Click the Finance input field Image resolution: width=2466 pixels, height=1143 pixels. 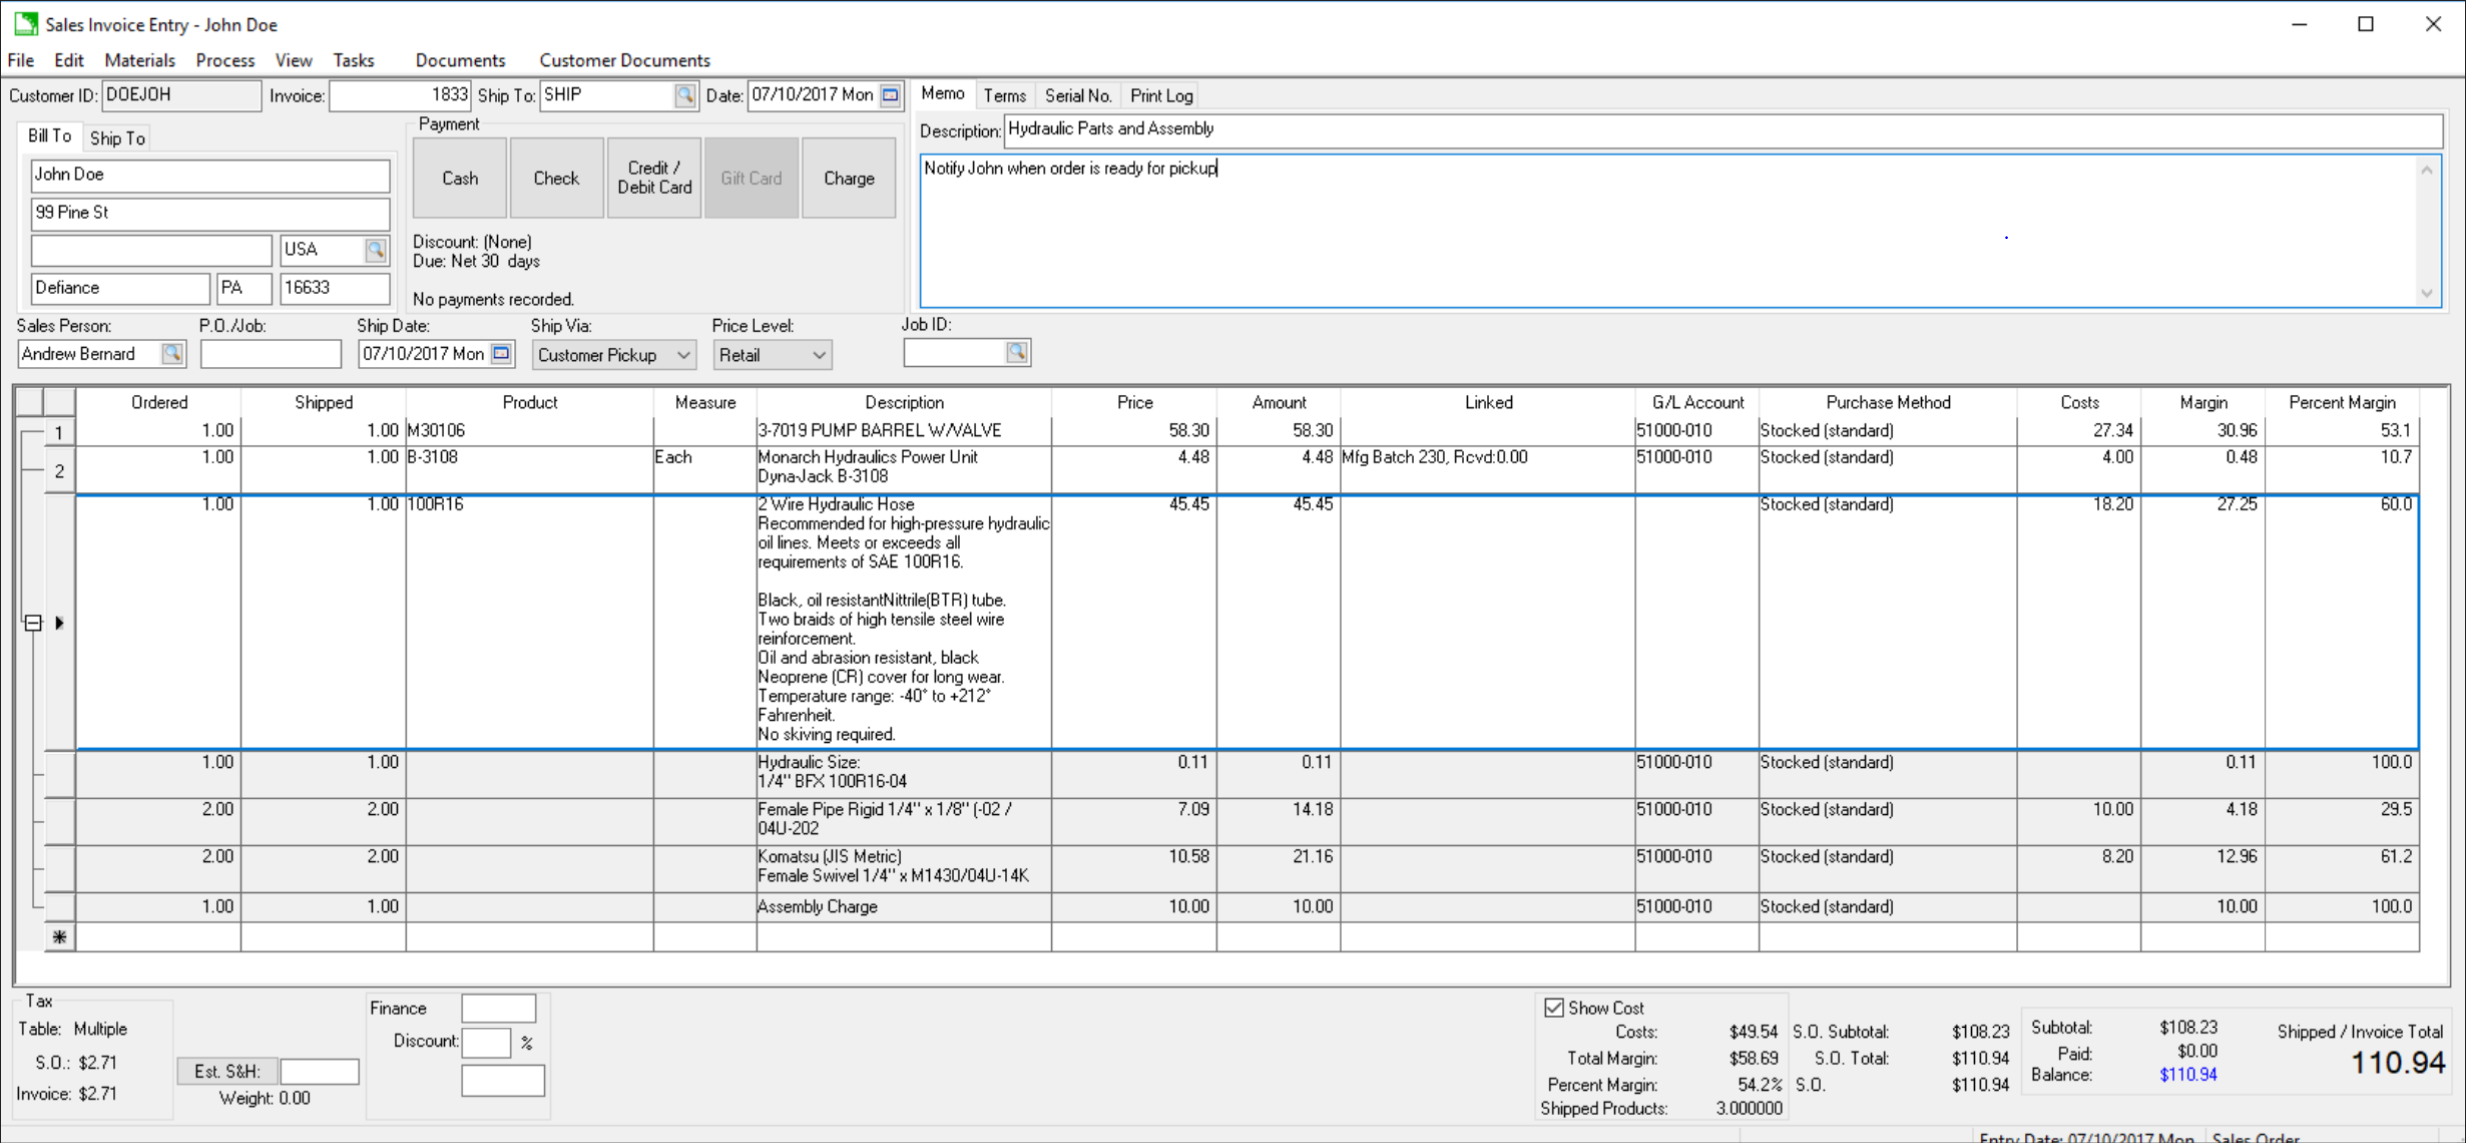(498, 1008)
